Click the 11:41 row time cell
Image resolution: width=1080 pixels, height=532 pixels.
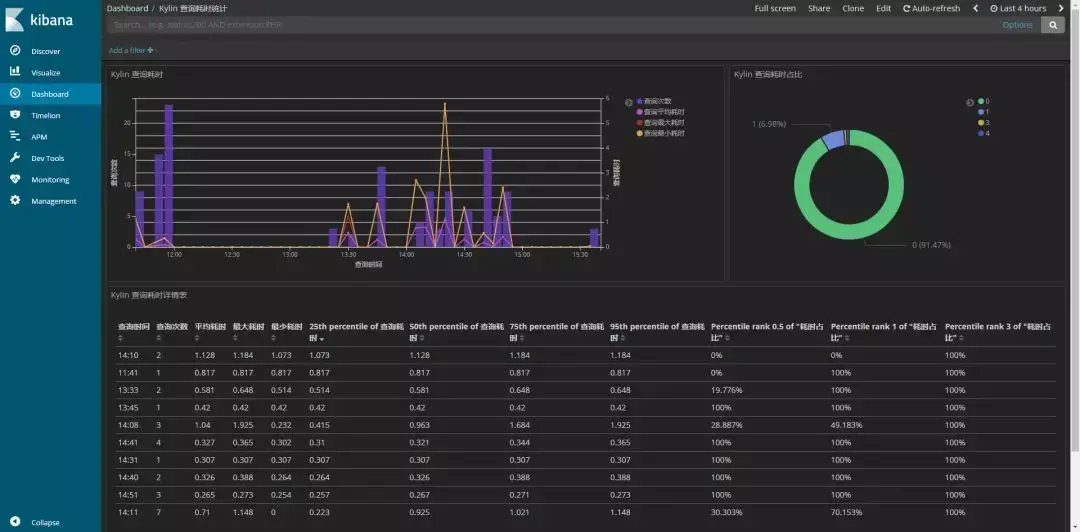[127, 373]
